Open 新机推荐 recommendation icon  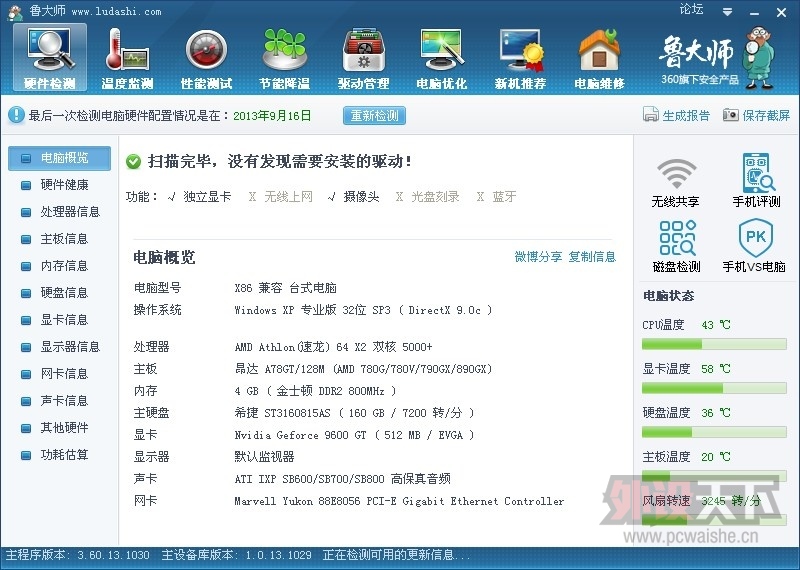520,57
